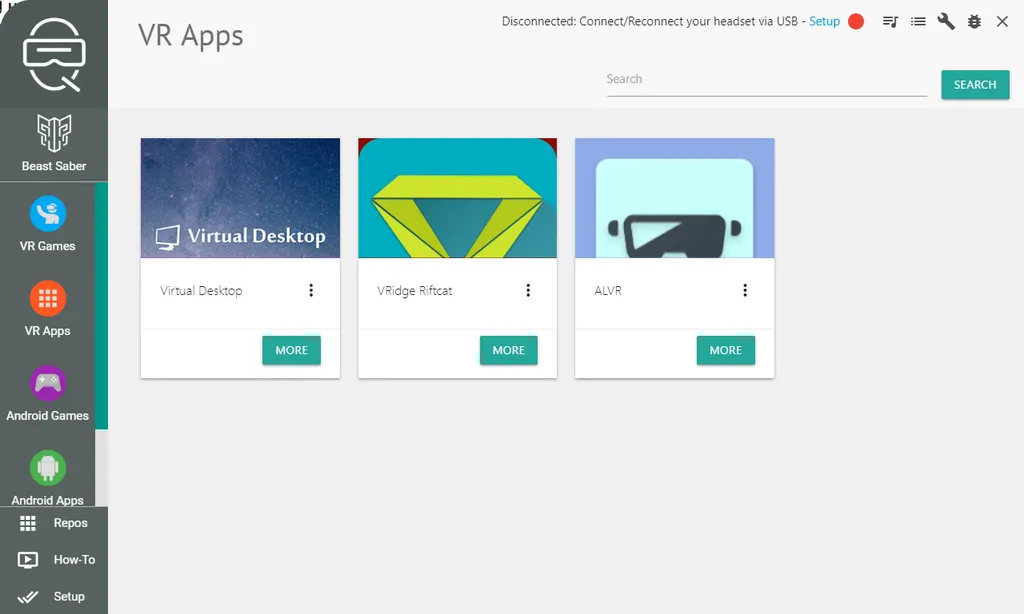Open the How-To menu item
This screenshot has width=1024, height=614.
tap(54, 560)
